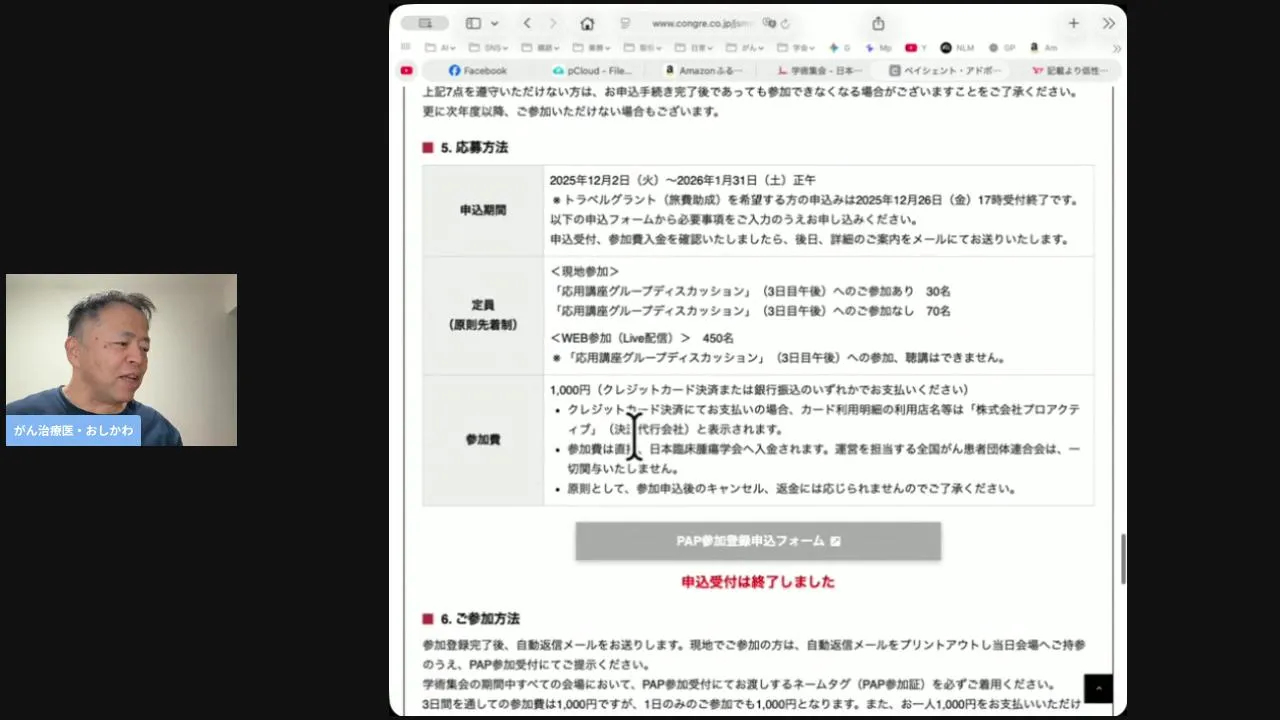Open the GP bookmark
This screenshot has width=1280, height=720.
[1002, 47]
